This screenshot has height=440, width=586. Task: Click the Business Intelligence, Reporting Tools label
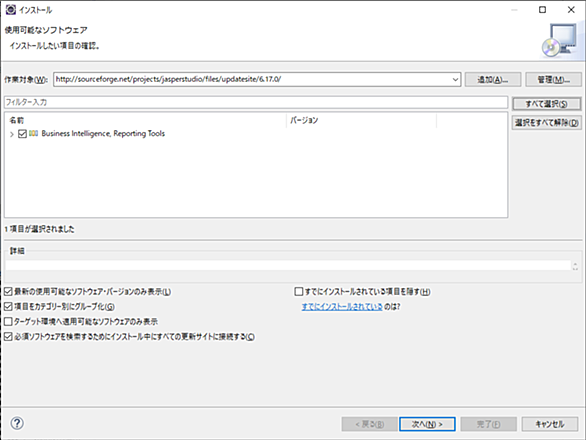coord(103,133)
